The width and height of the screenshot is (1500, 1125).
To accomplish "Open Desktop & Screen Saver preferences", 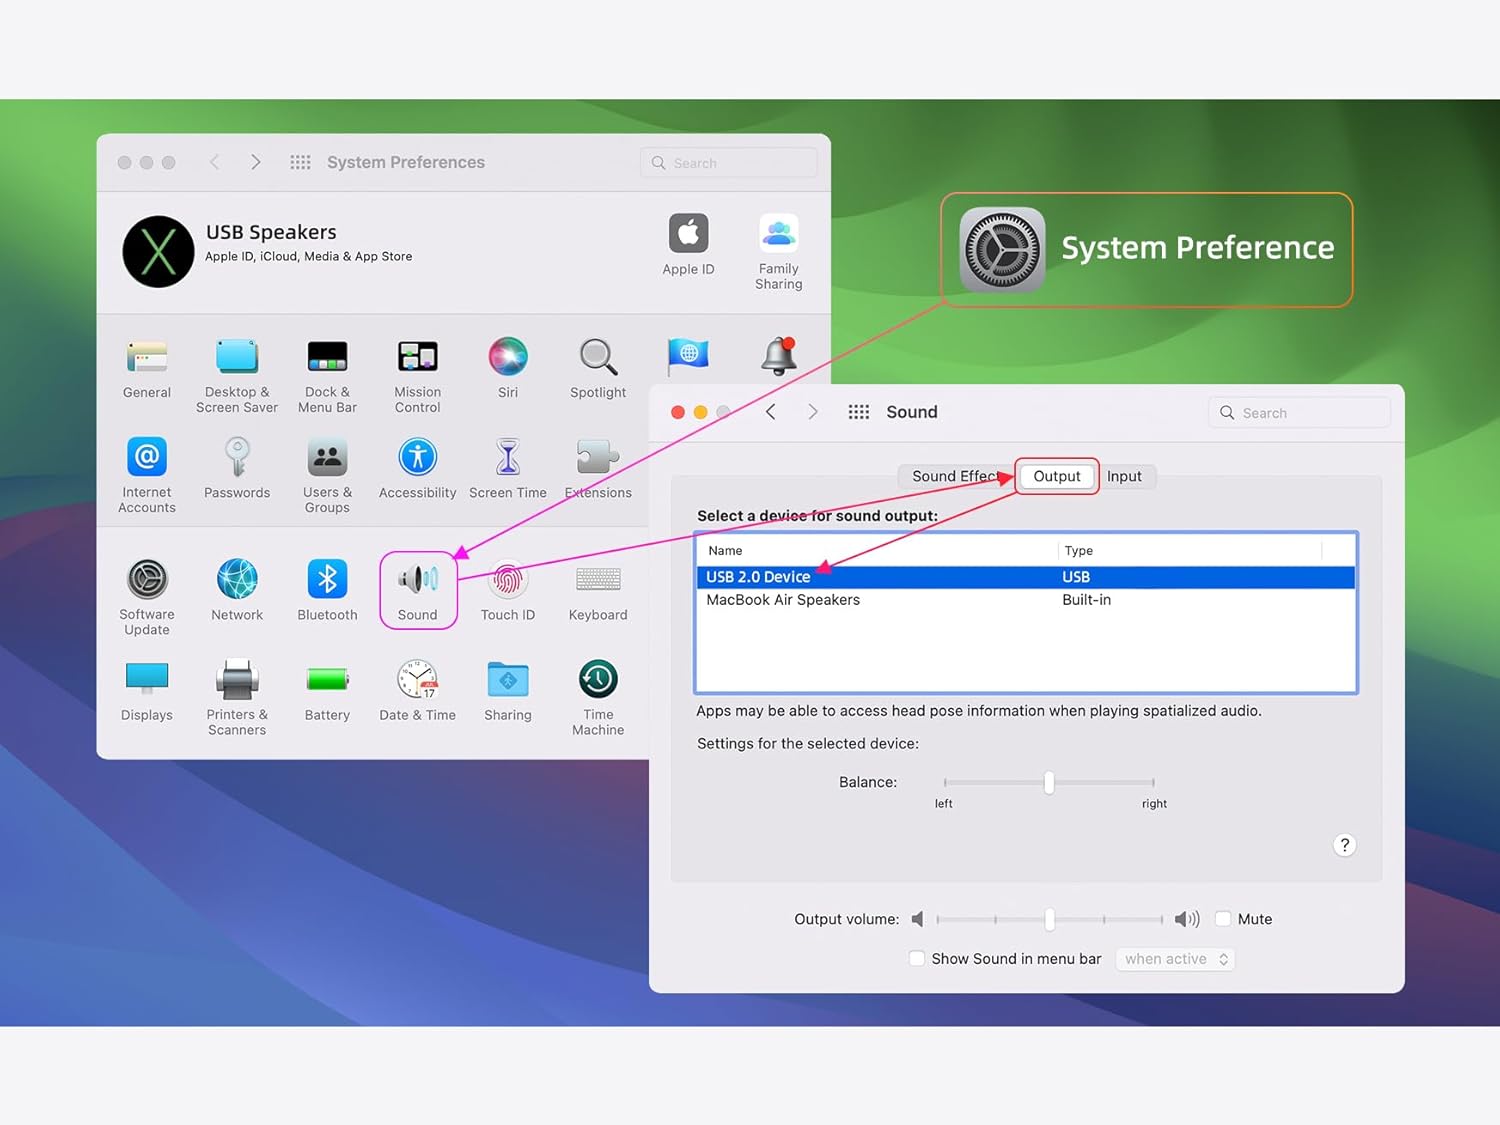I will tap(237, 375).
